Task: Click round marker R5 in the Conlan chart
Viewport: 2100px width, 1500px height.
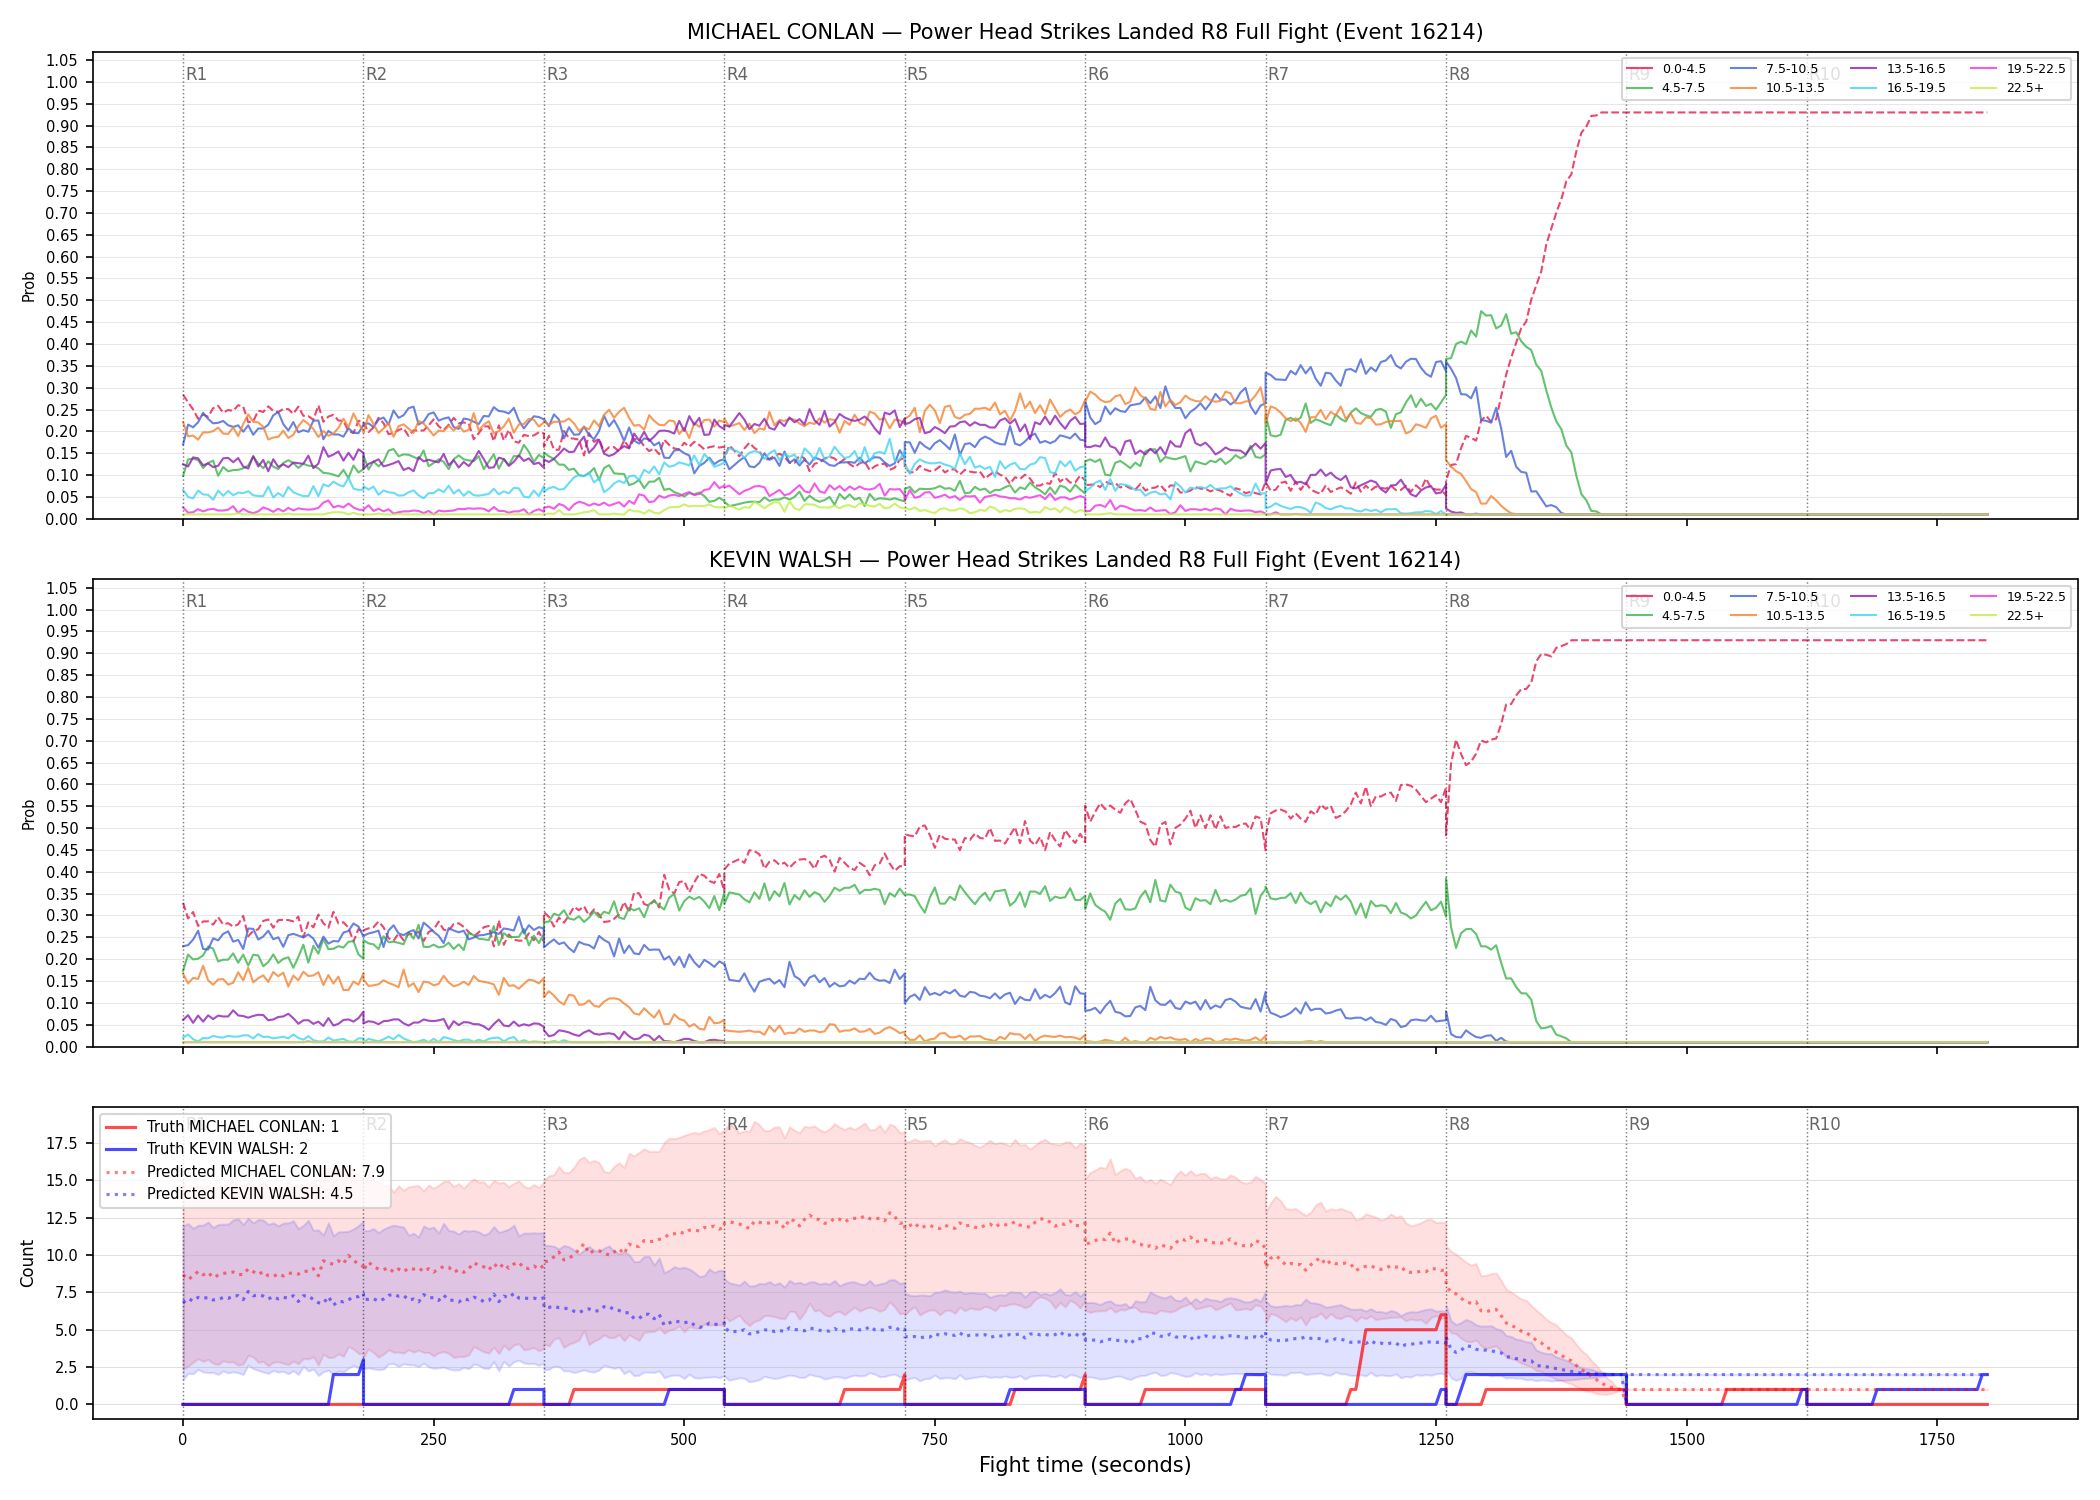Action: [x=917, y=74]
